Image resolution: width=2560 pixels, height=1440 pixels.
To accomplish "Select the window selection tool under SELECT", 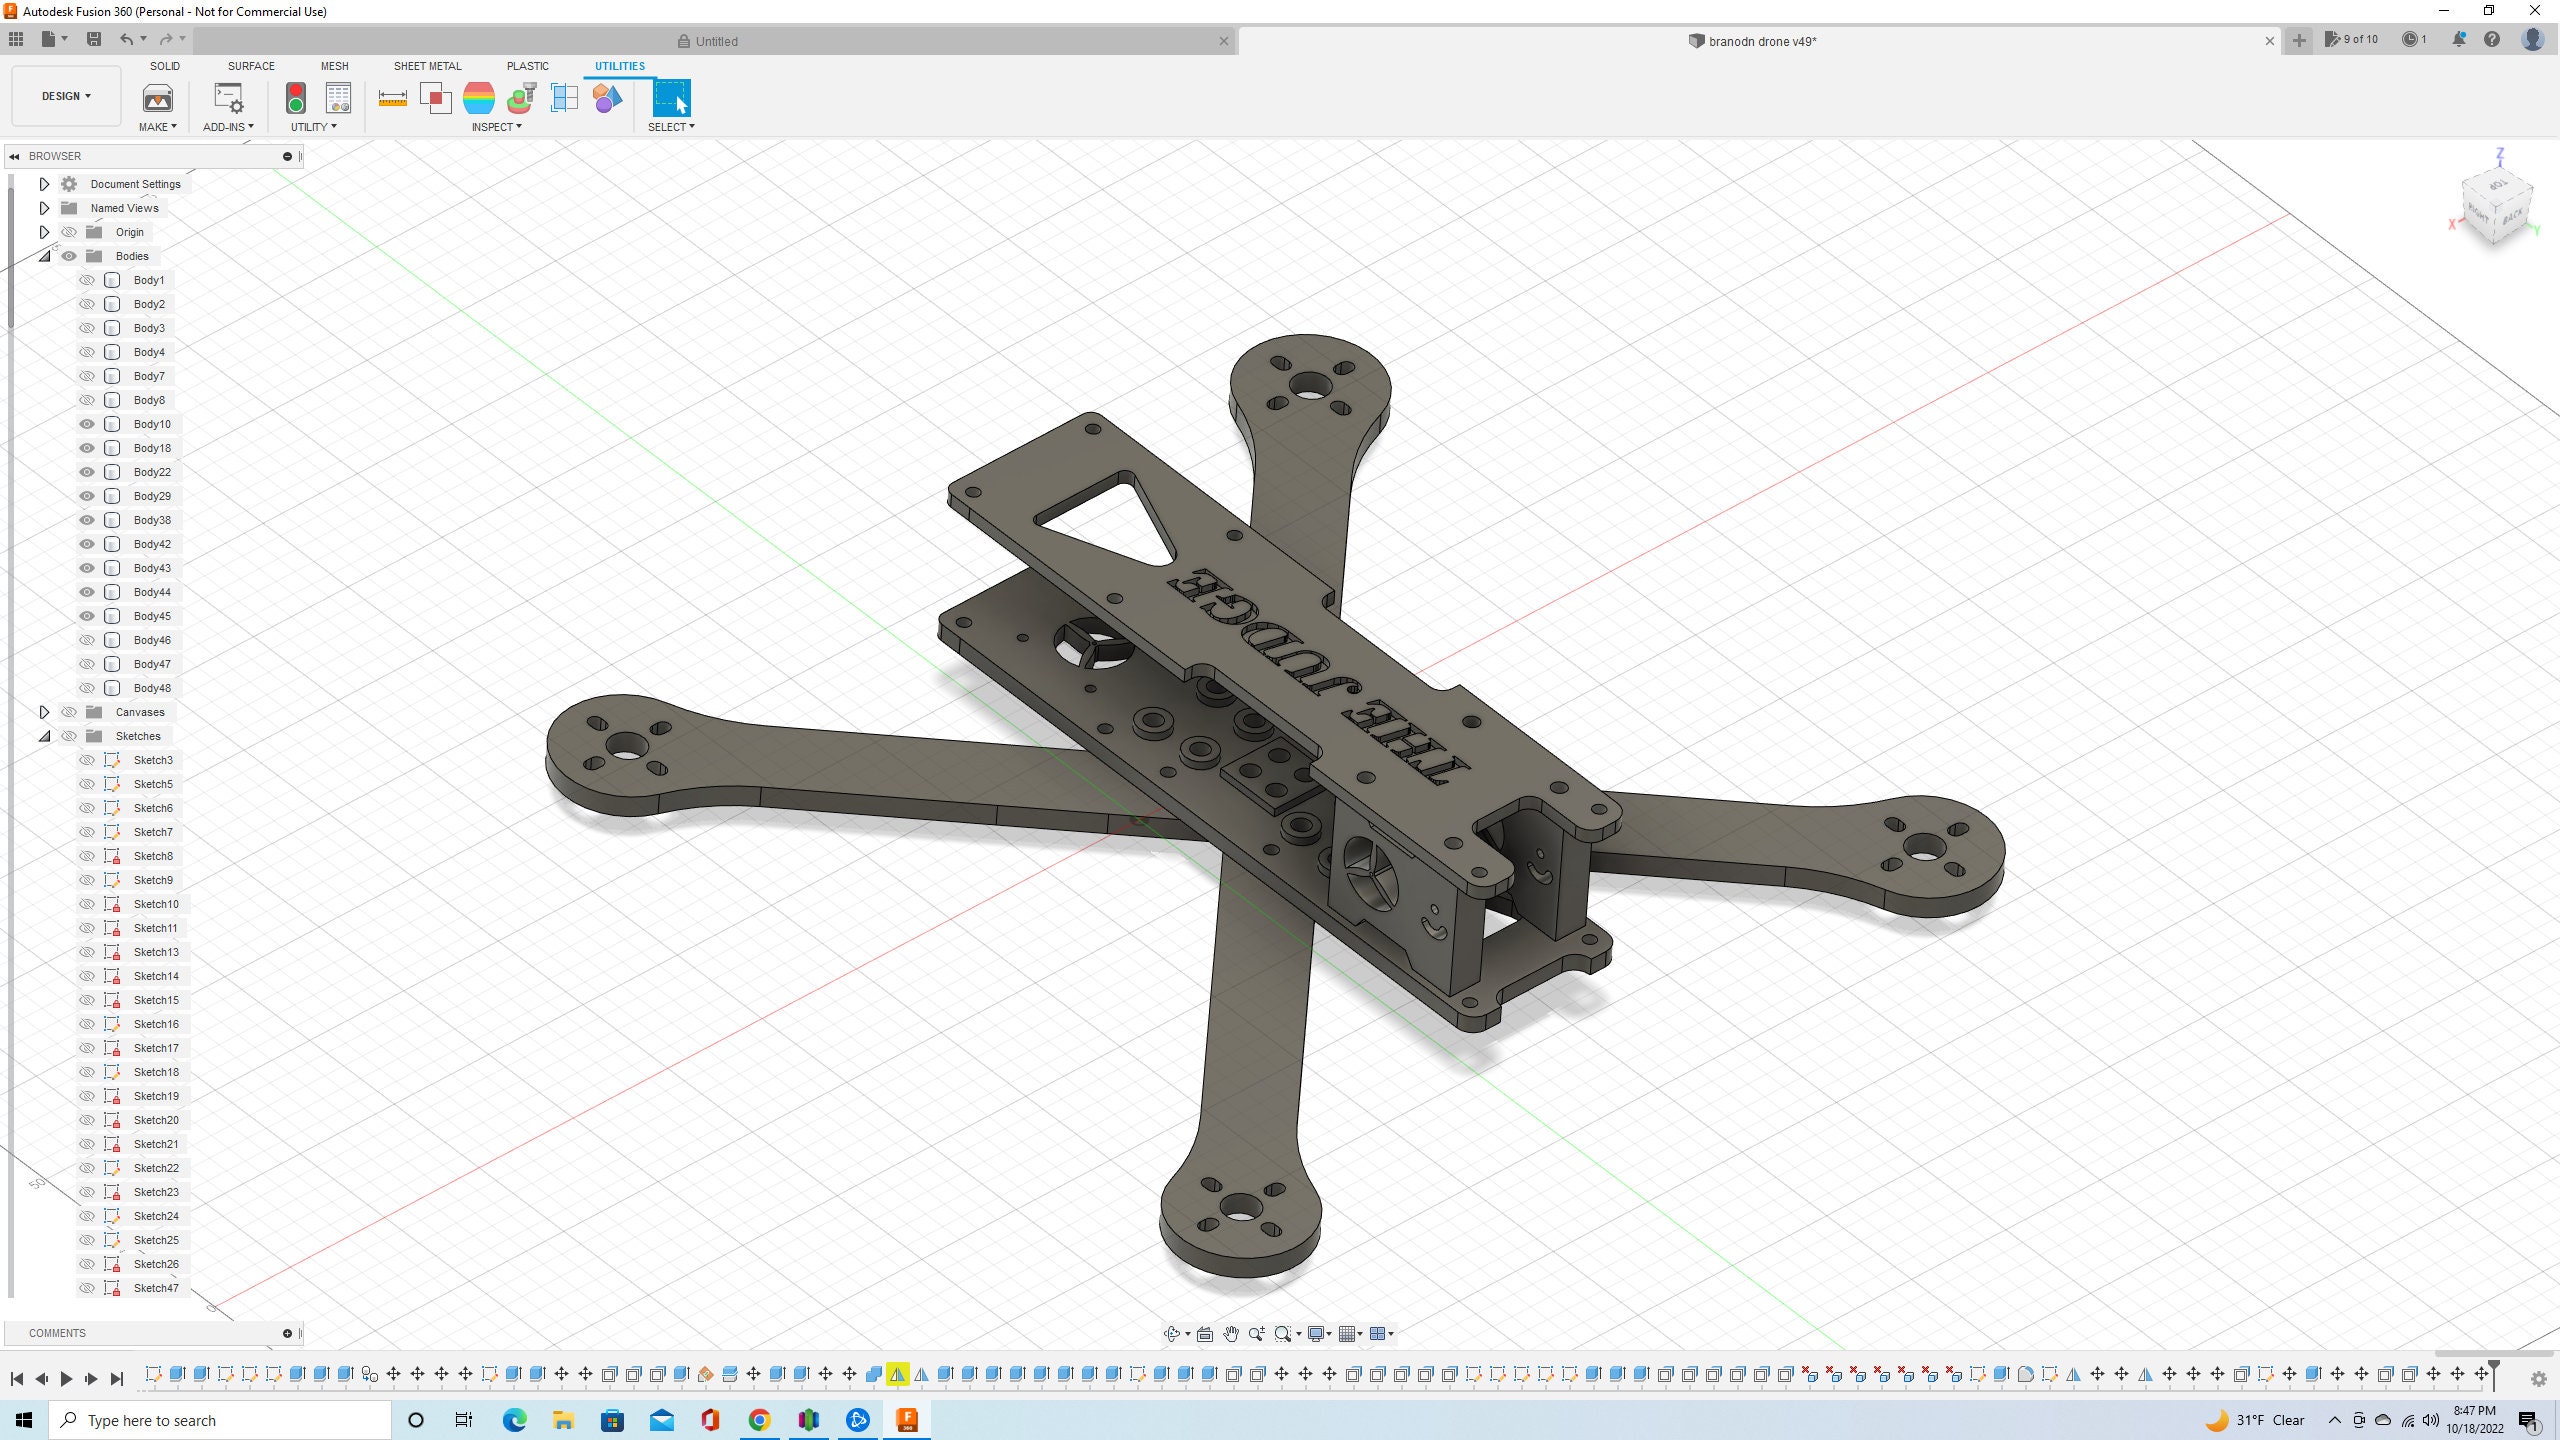I will [672, 100].
